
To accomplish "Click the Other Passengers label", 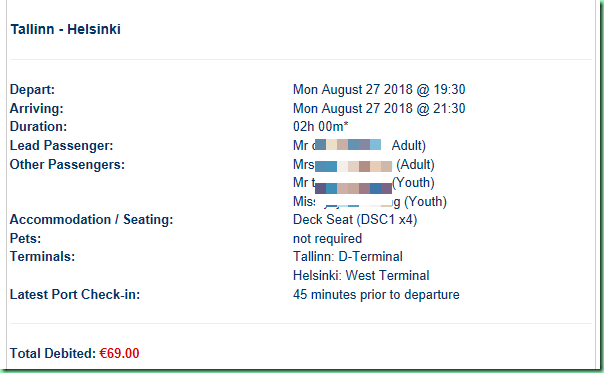I will [x=67, y=165].
